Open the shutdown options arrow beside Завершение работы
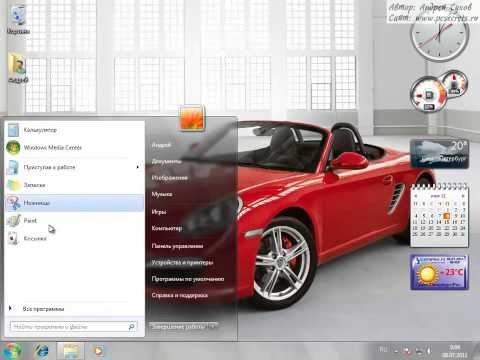Image resolution: width=480 pixels, height=360 pixels. 212,326
